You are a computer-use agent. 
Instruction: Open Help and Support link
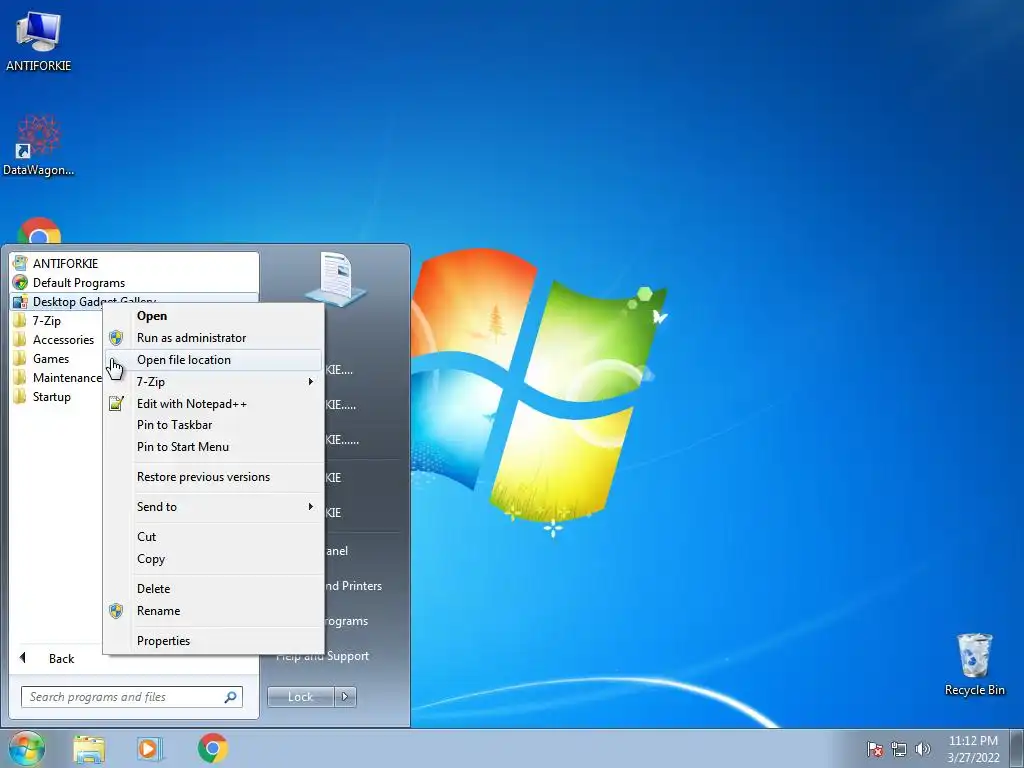coord(323,656)
